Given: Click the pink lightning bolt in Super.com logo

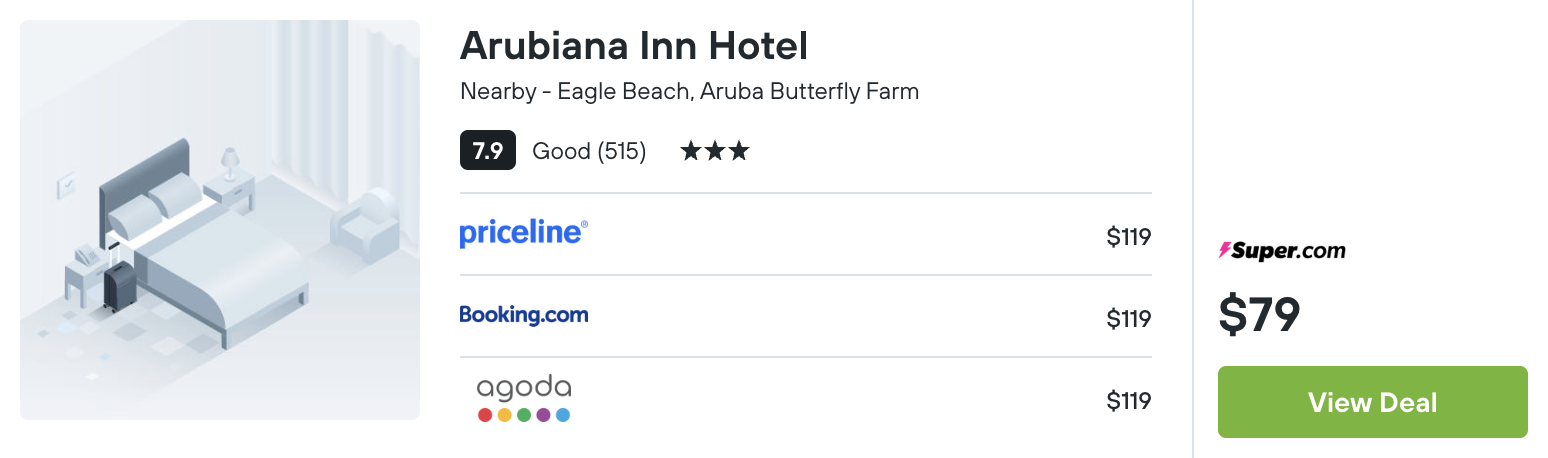Looking at the screenshot, I should point(1224,251).
